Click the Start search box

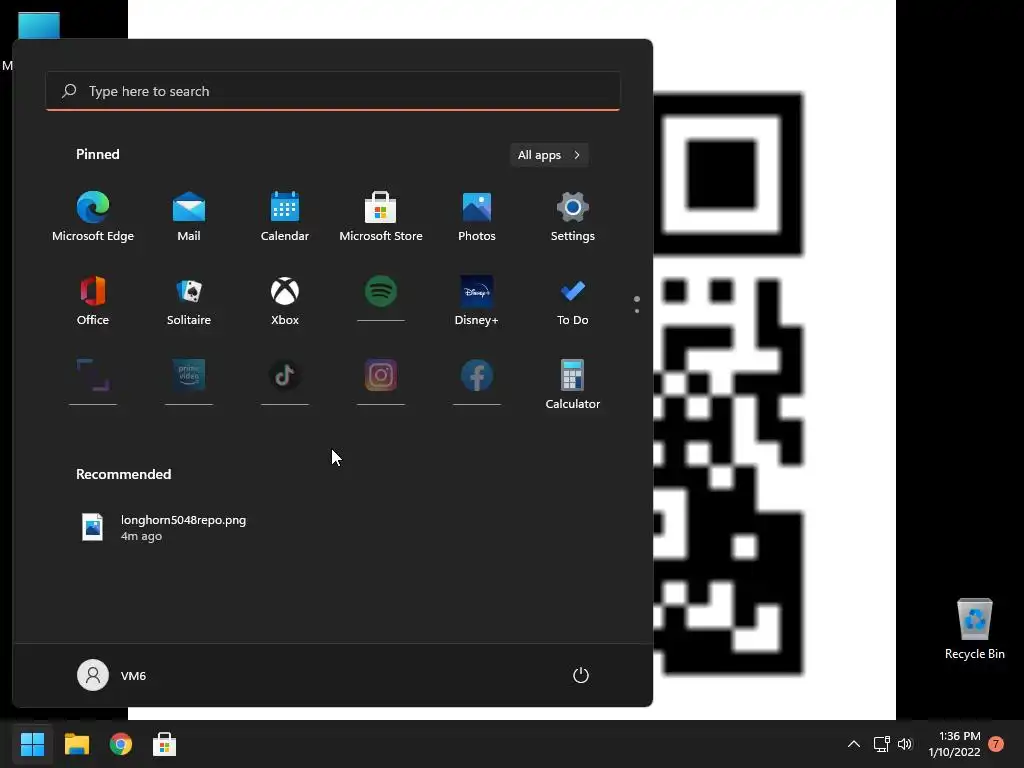pyautogui.click(x=333, y=91)
